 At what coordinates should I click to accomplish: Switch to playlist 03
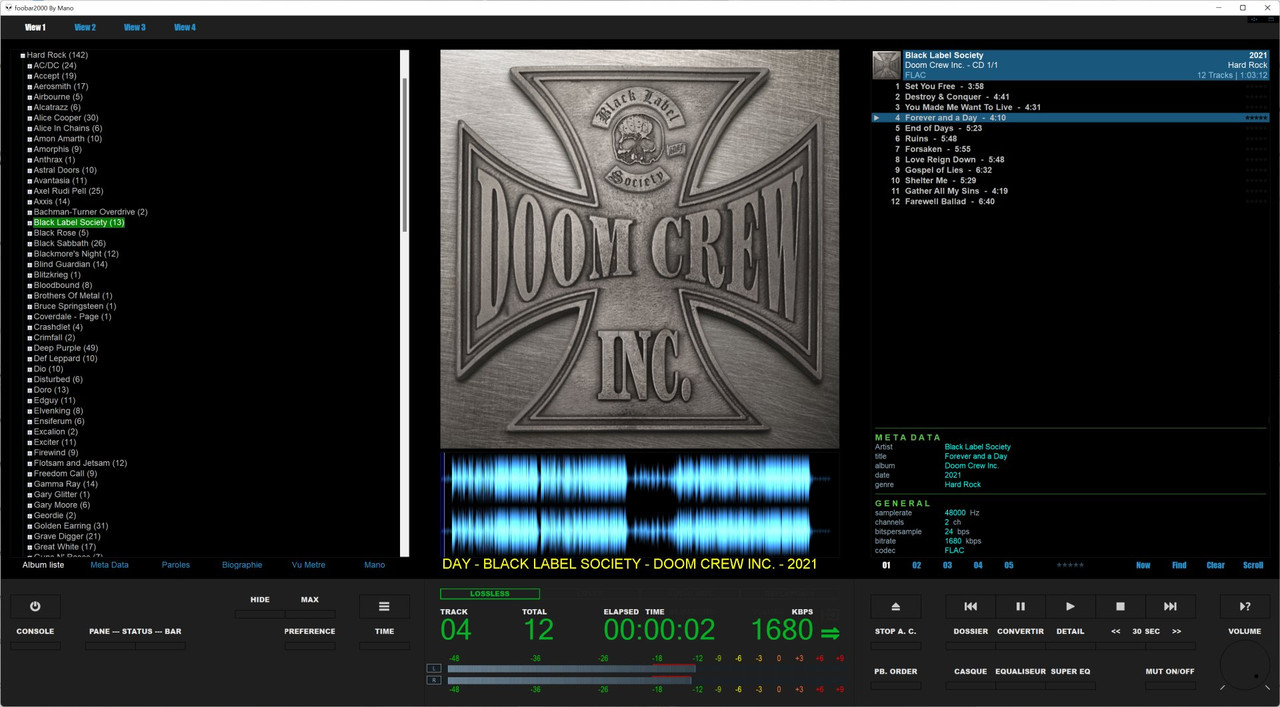[947, 565]
